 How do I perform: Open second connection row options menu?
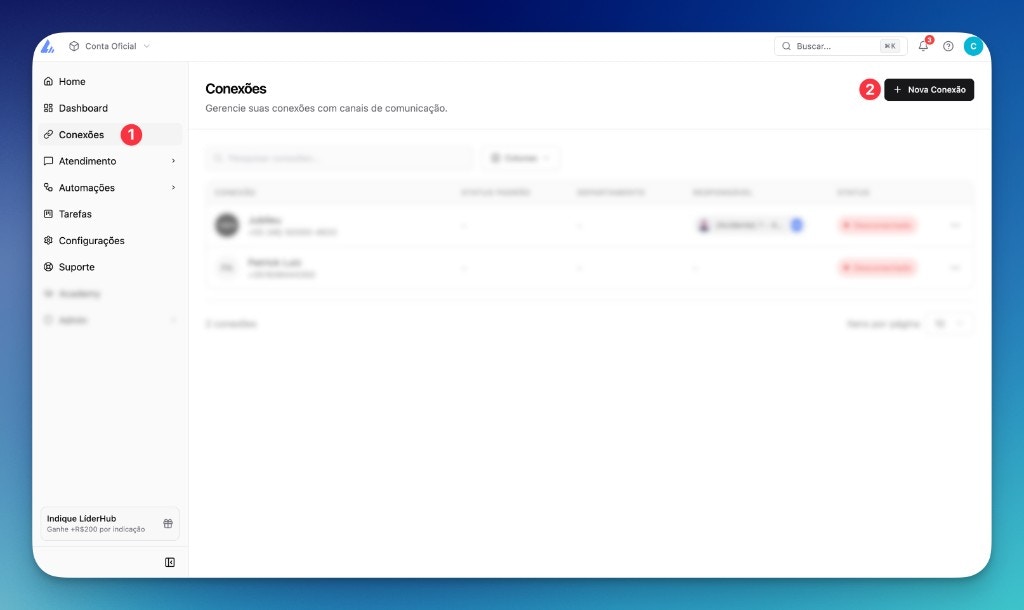[955, 268]
